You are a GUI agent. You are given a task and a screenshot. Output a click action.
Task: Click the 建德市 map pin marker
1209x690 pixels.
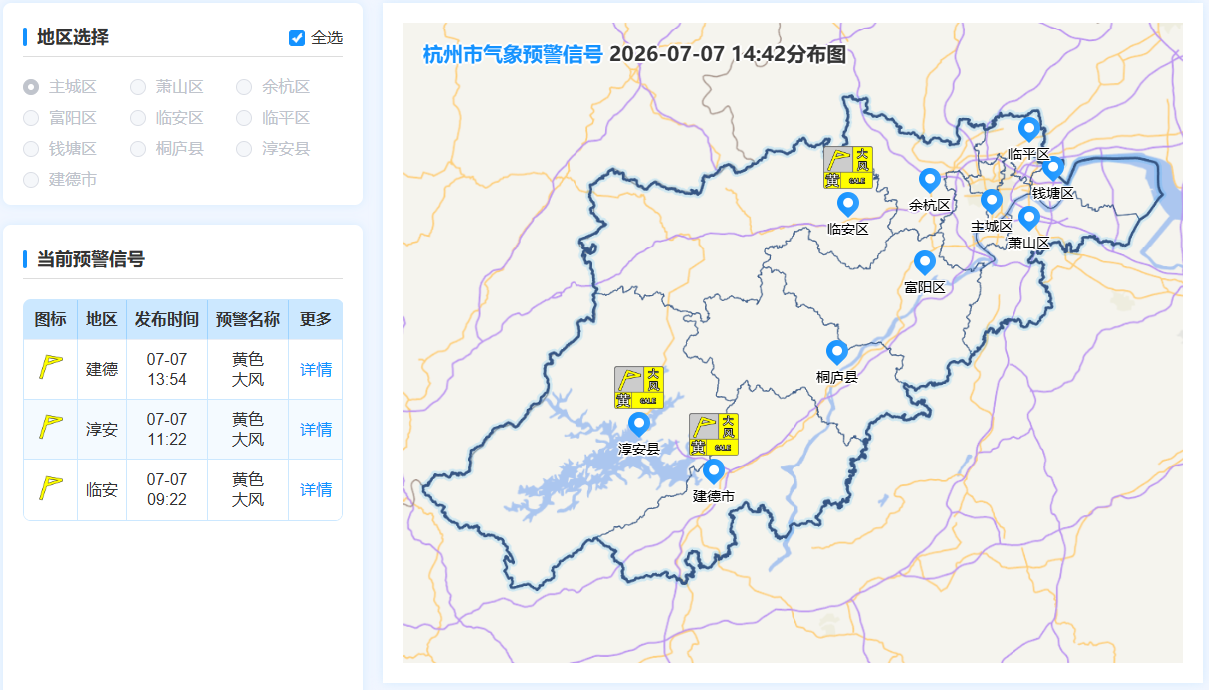pyautogui.click(x=714, y=471)
